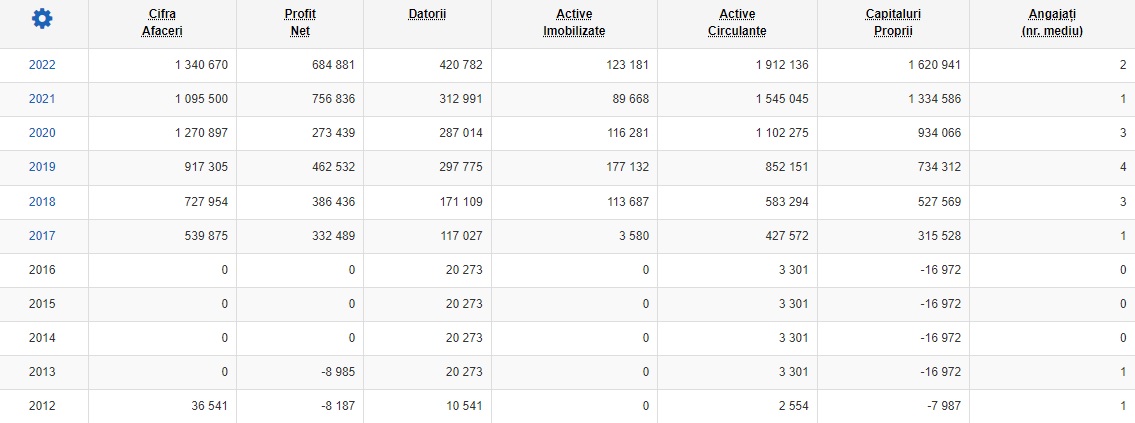Open the table settings gear icon
The height and width of the screenshot is (423, 1135).
pos(43,19)
